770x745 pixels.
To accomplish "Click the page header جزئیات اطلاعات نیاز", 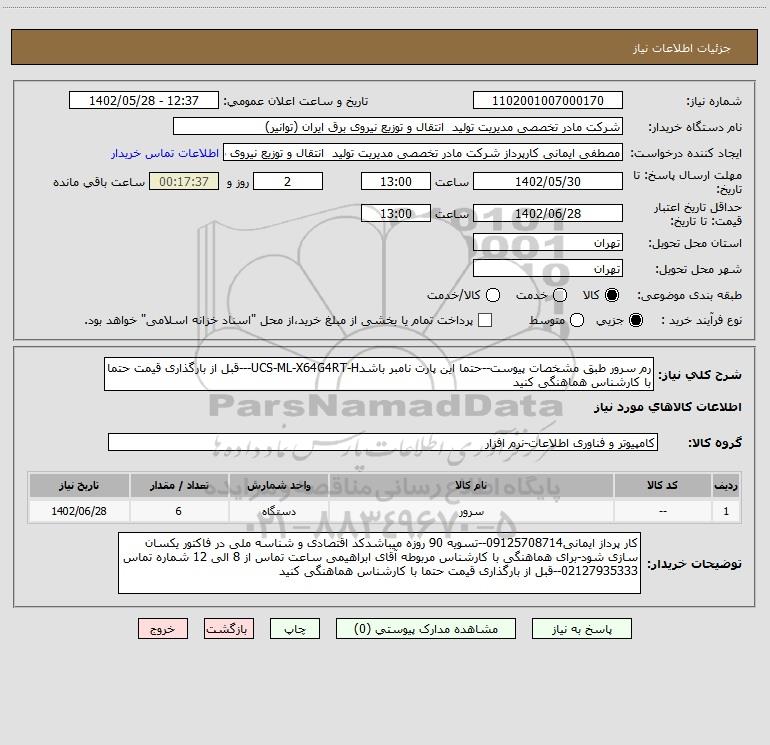I will pos(681,48).
